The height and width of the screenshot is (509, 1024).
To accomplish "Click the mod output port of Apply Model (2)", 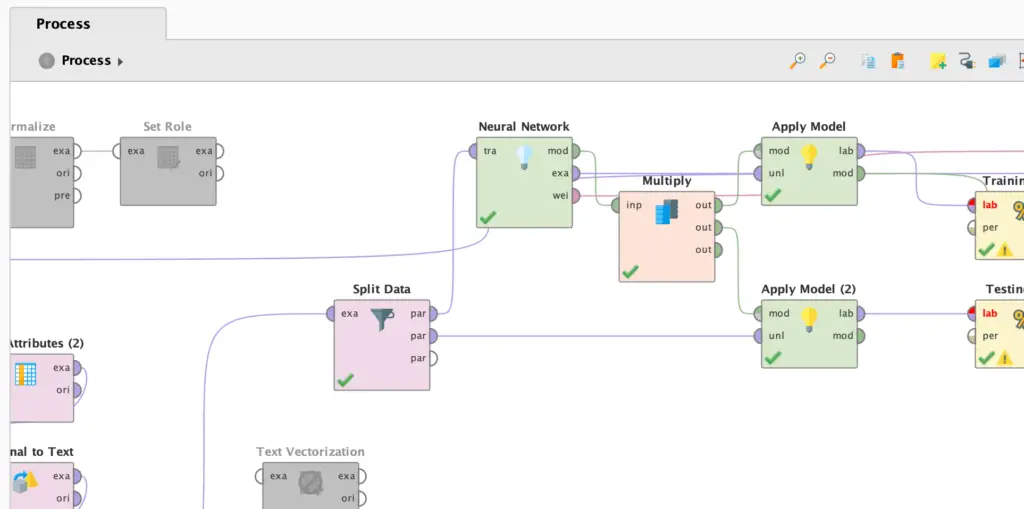I will click(860, 337).
